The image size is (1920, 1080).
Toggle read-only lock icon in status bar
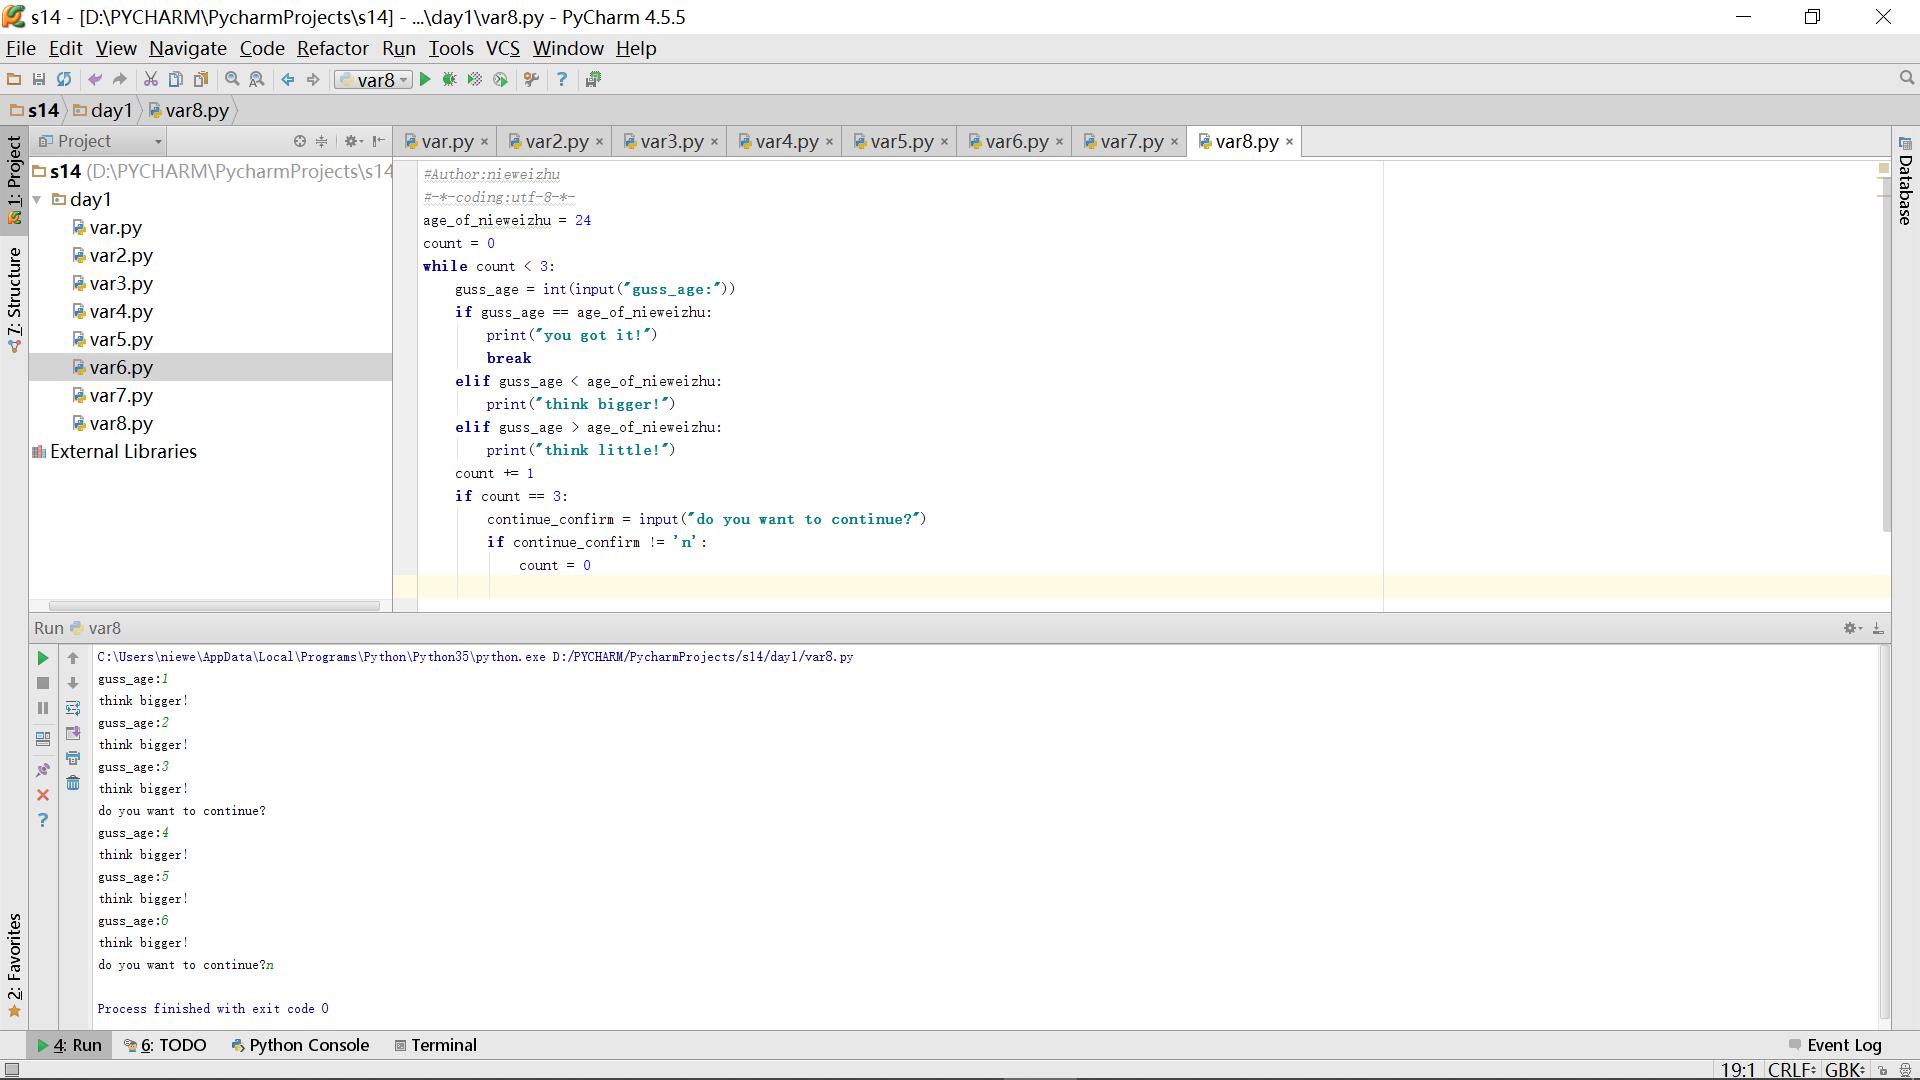[1883, 1070]
